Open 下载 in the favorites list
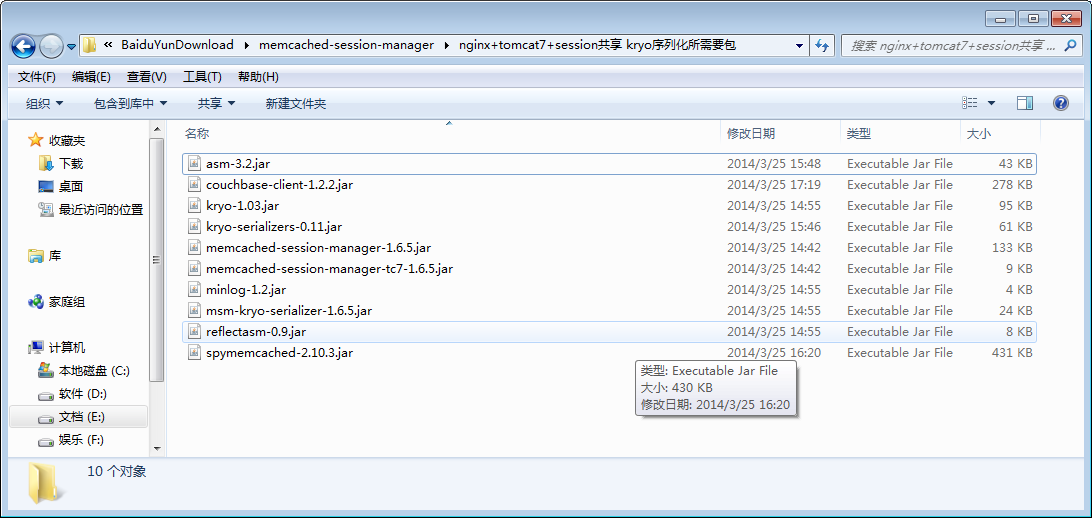Screen dimensions: 1092x518 [x=71, y=164]
